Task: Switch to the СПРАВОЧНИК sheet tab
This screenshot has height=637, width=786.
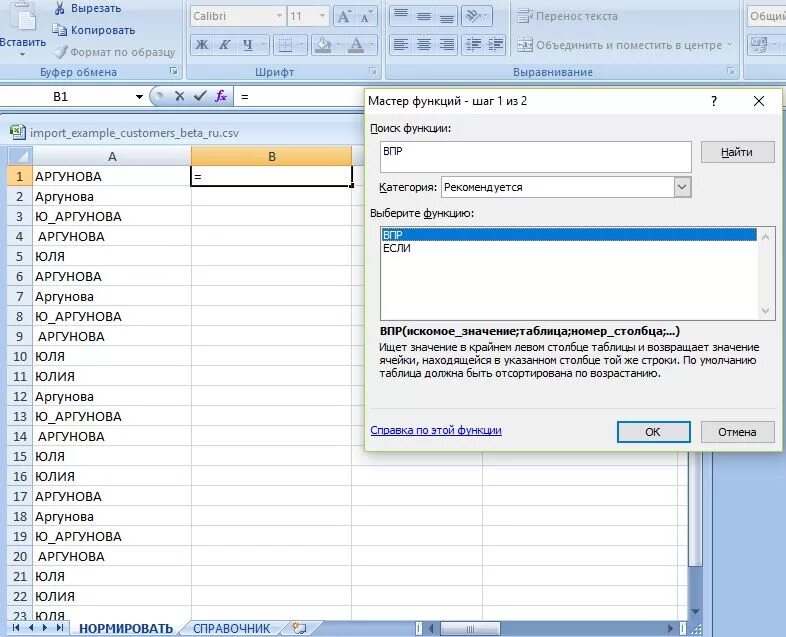Action: pyautogui.click(x=232, y=628)
